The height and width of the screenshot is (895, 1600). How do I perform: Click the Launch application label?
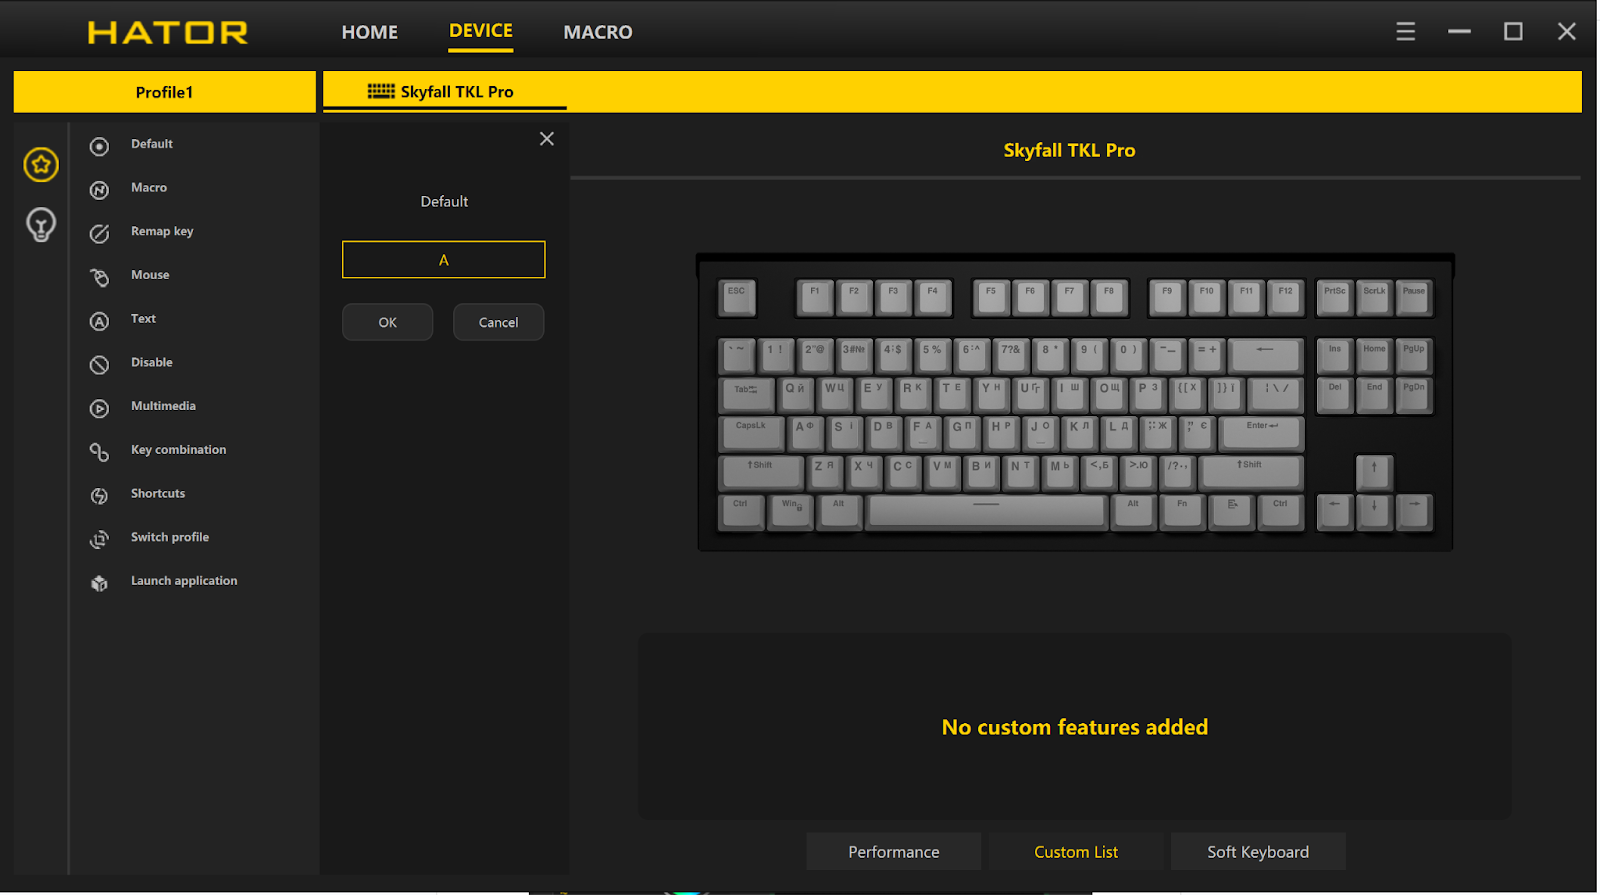click(184, 581)
